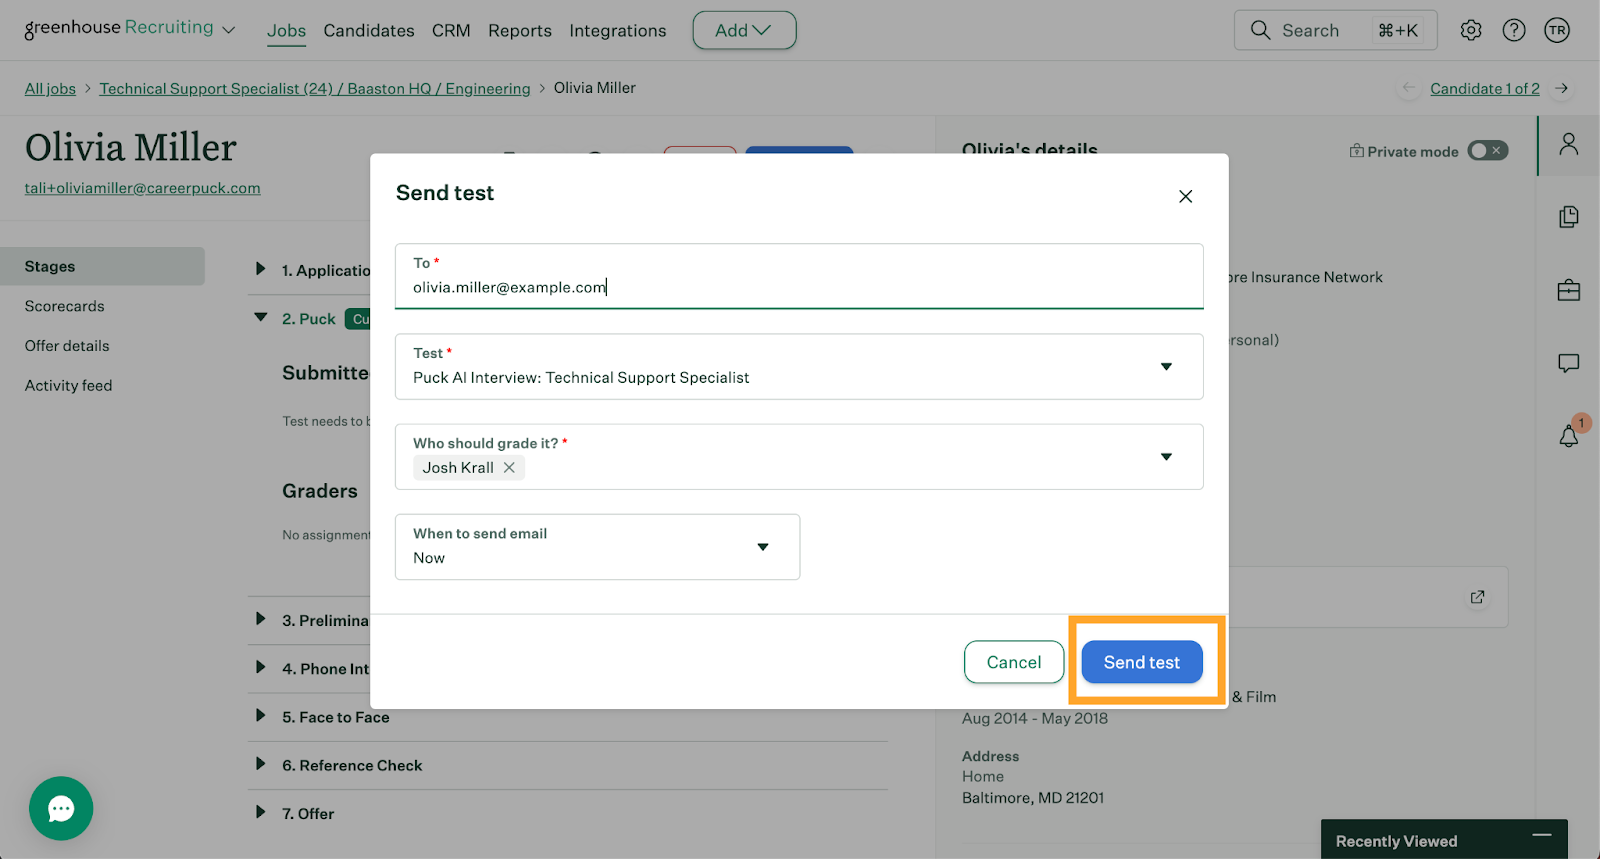Click the help question mark icon
The height and width of the screenshot is (859, 1600).
1514,30
